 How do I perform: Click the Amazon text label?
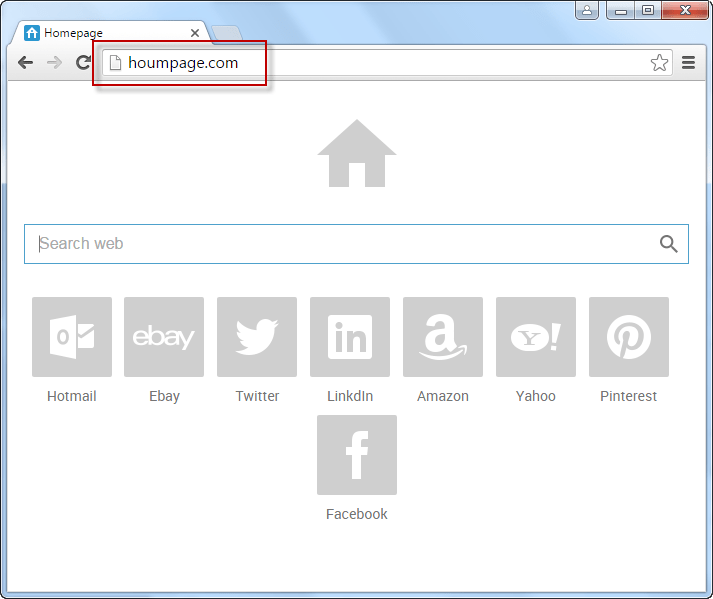click(443, 396)
